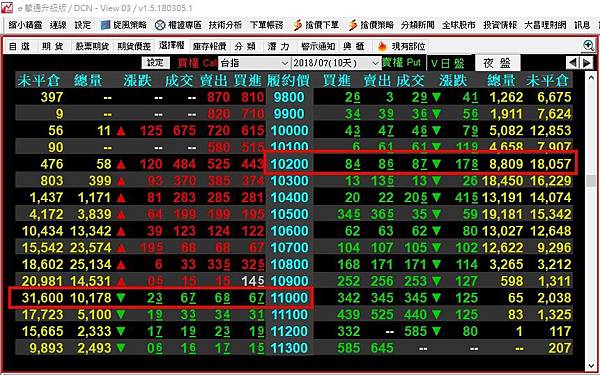Click the flame icon for 現有部位
The width and height of the screenshot is (600, 375).
coord(382,47)
